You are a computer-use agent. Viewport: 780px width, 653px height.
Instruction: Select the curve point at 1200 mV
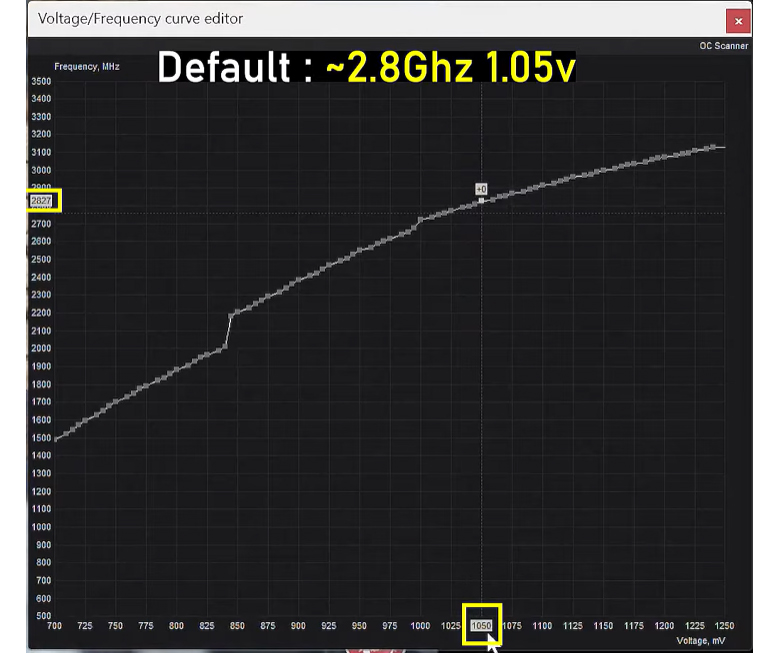click(663, 157)
